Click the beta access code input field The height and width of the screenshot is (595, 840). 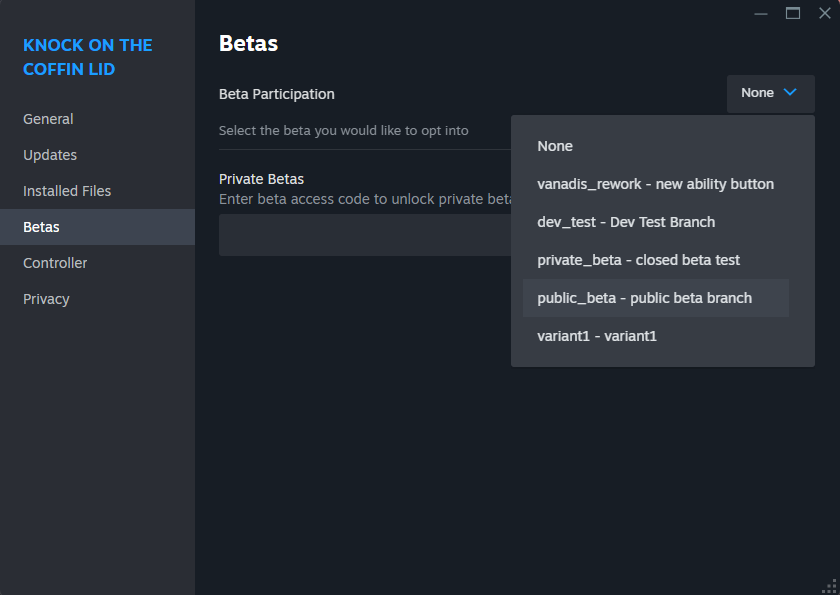pyautogui.click(x=365, y=235)
